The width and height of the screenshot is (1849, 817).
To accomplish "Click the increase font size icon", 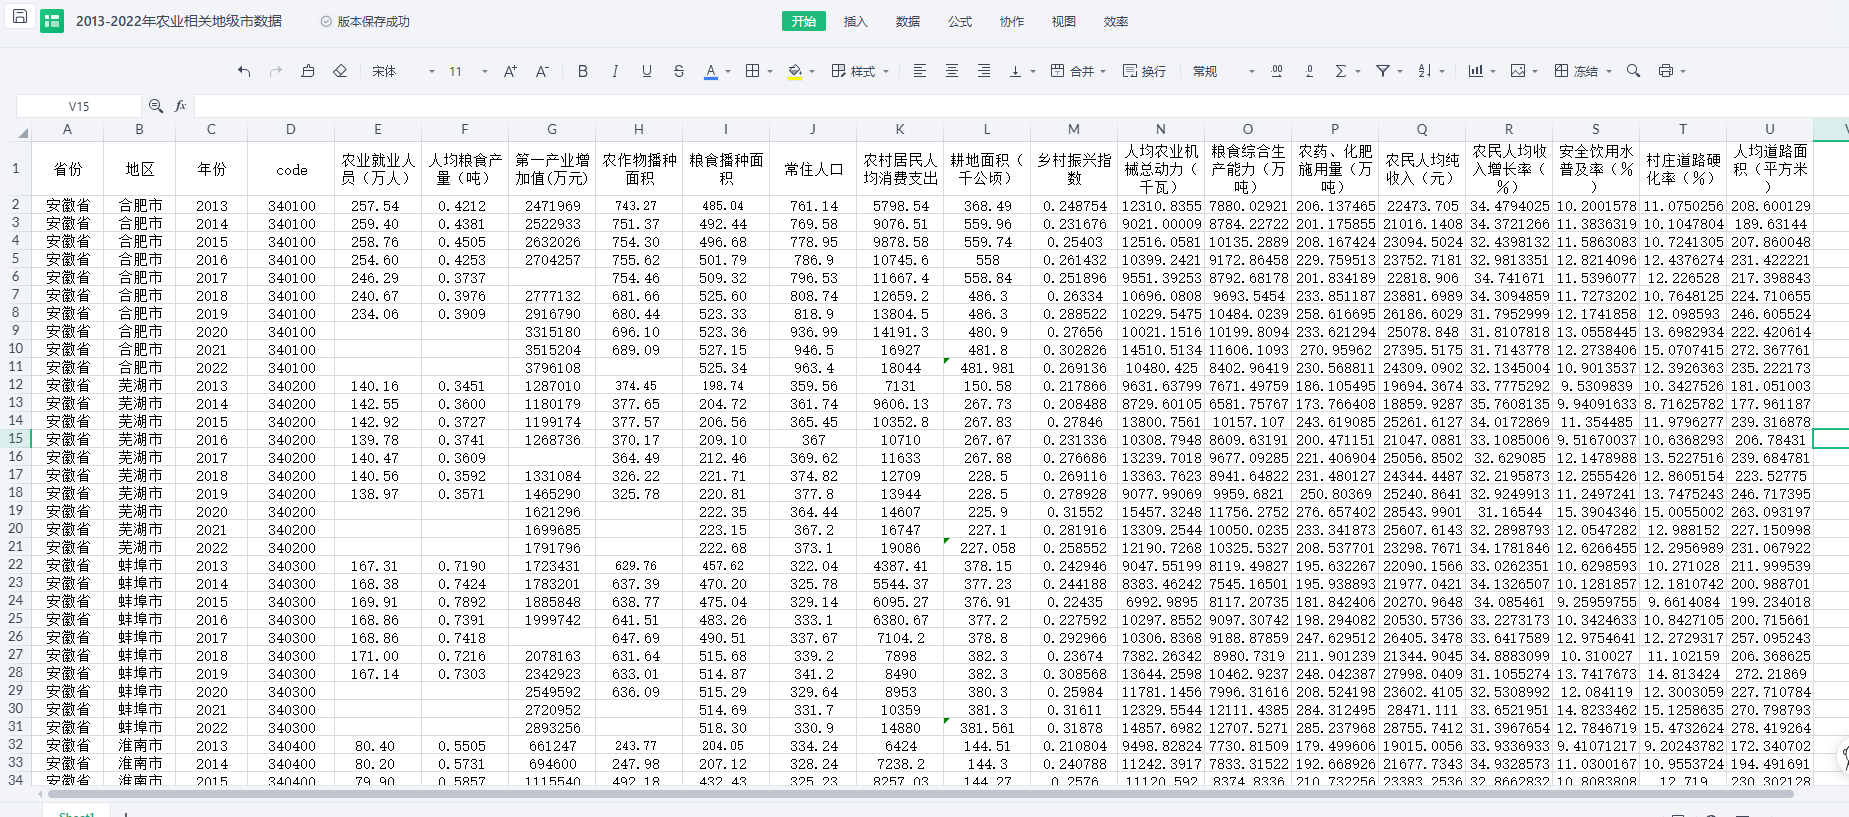I will [x=510, y=71].
